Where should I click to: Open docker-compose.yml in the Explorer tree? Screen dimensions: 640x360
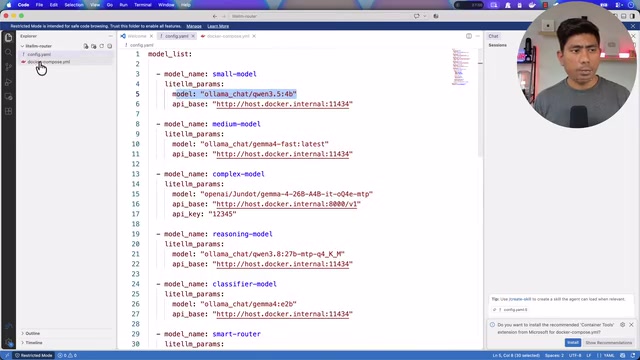coord(49,62)
